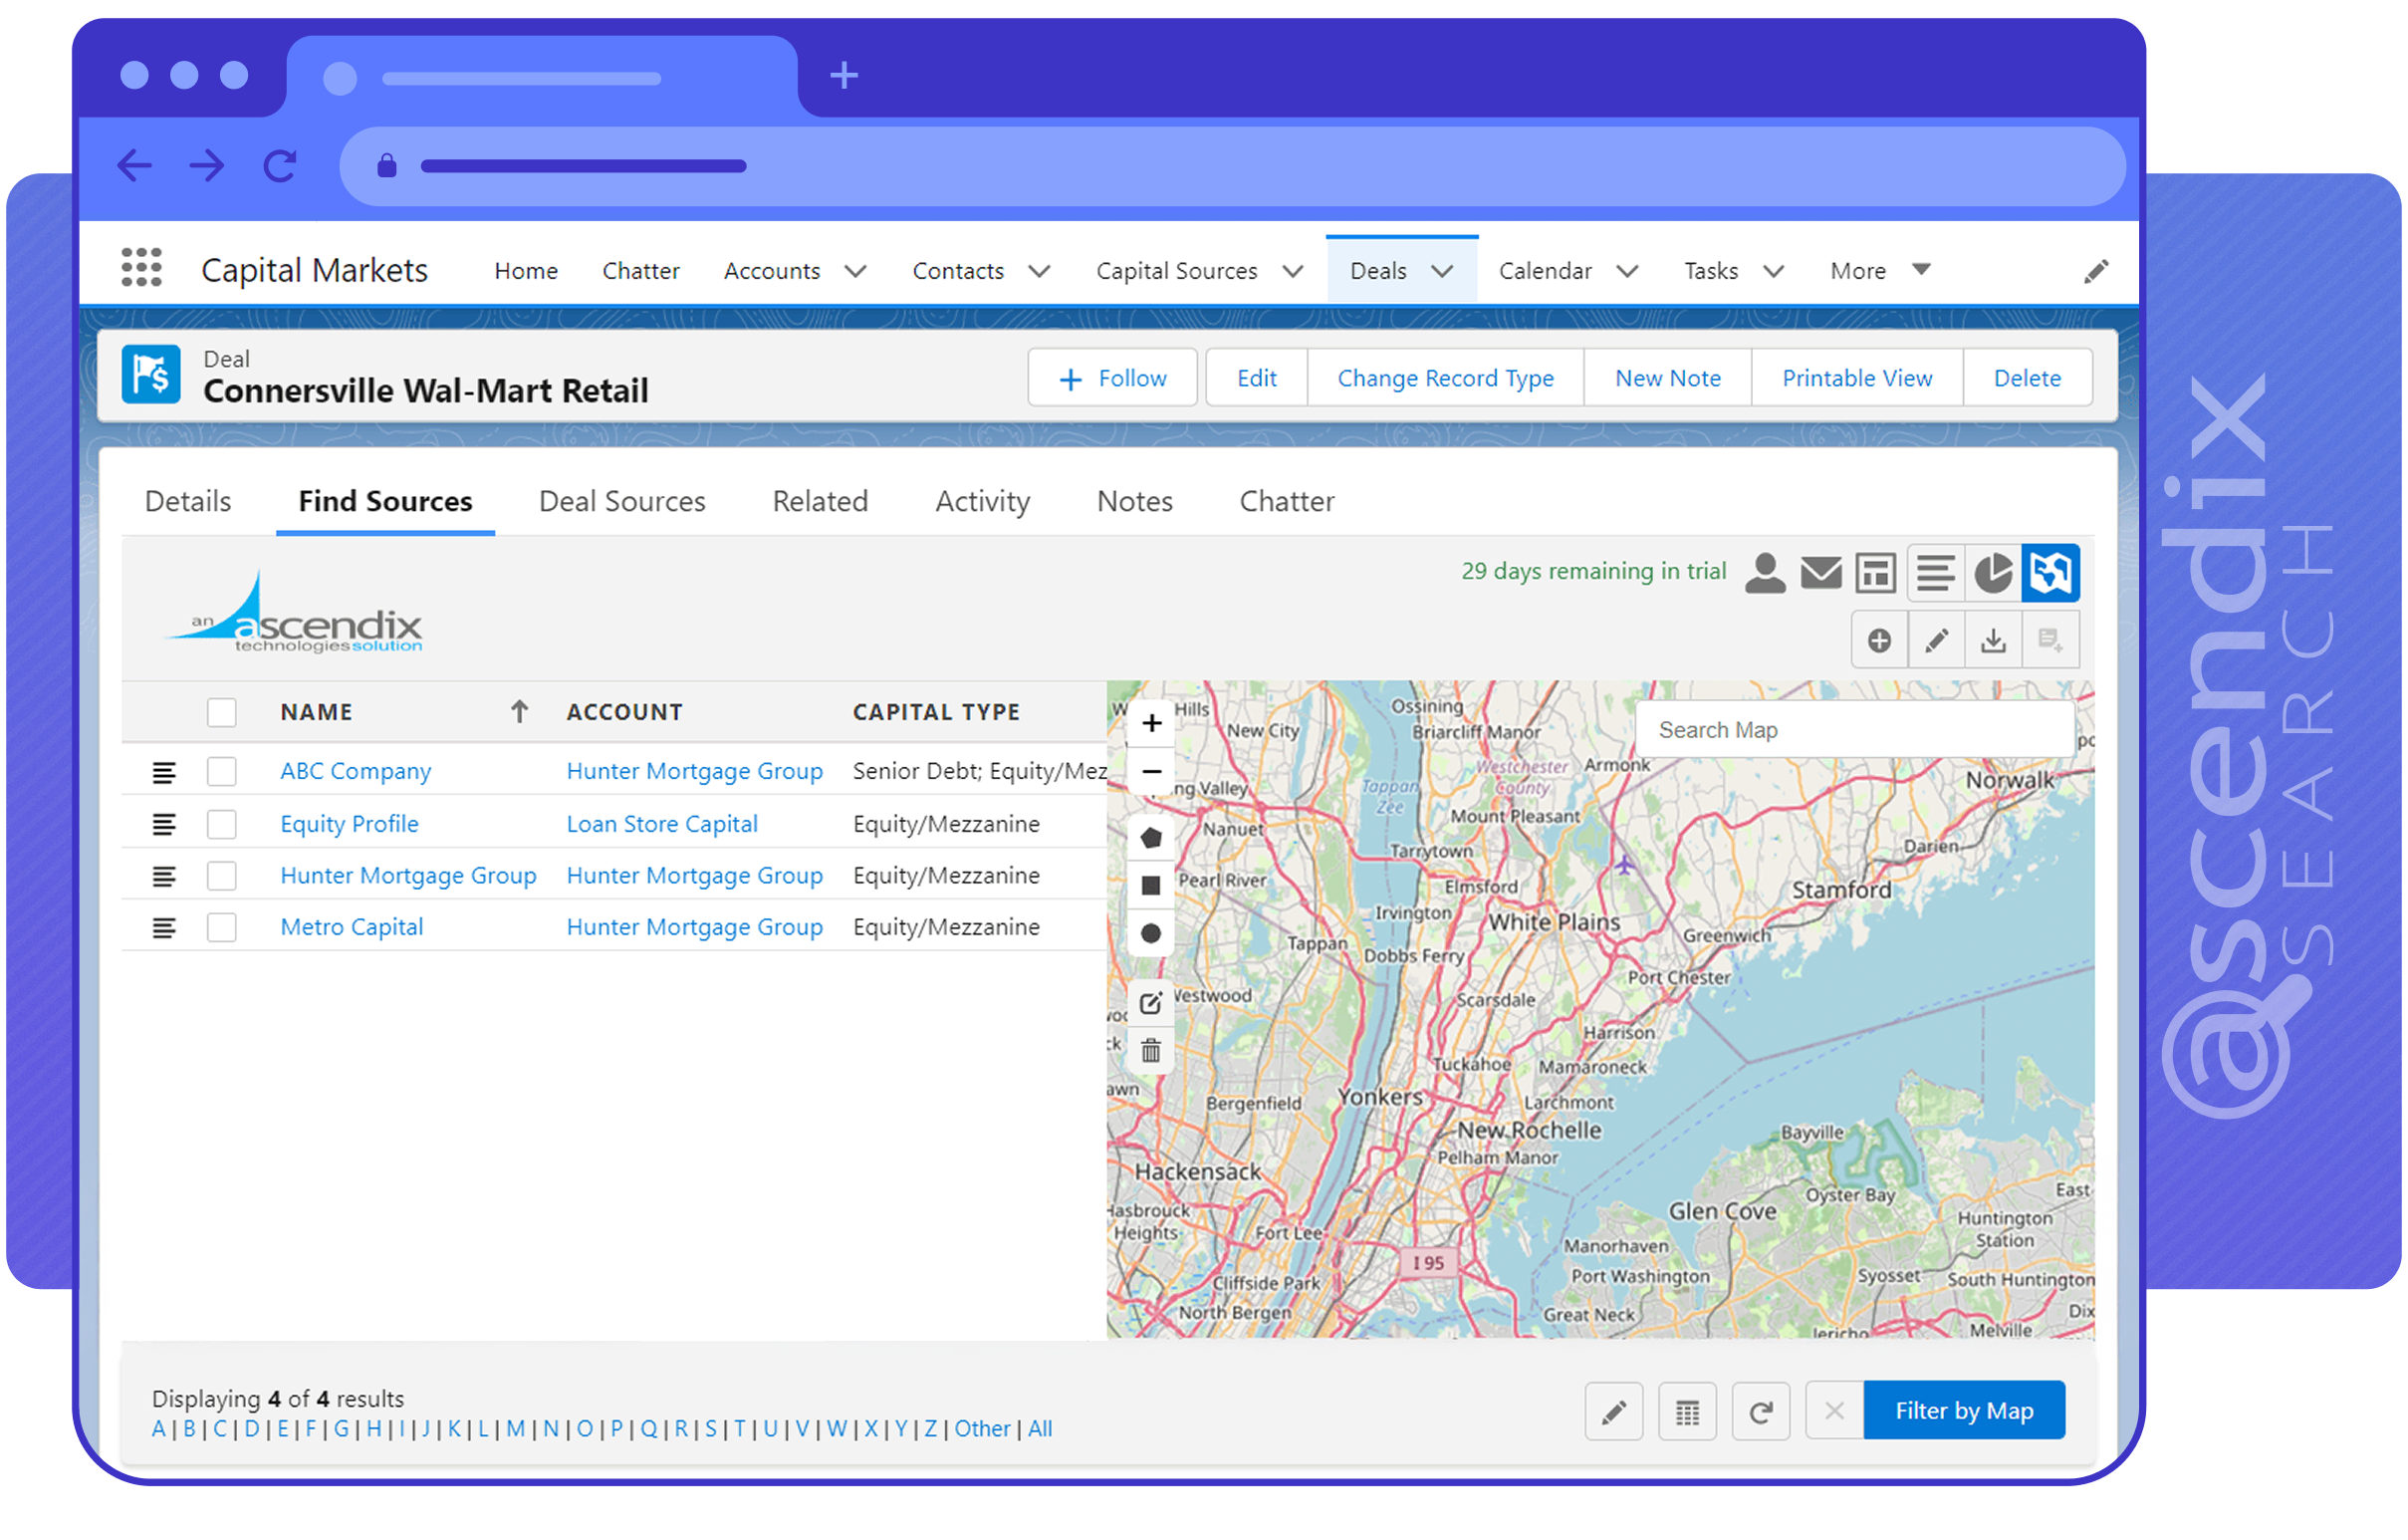
Task: Check the Equity Profile row checkbox
Action: point(222,824)
